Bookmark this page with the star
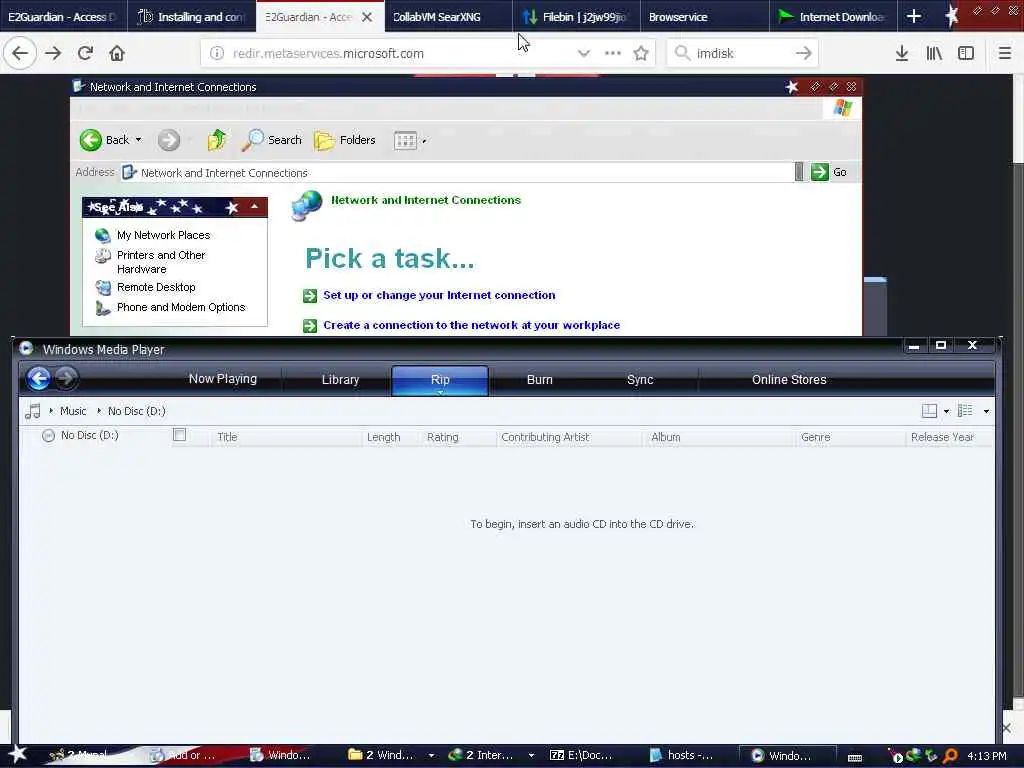 641,54
